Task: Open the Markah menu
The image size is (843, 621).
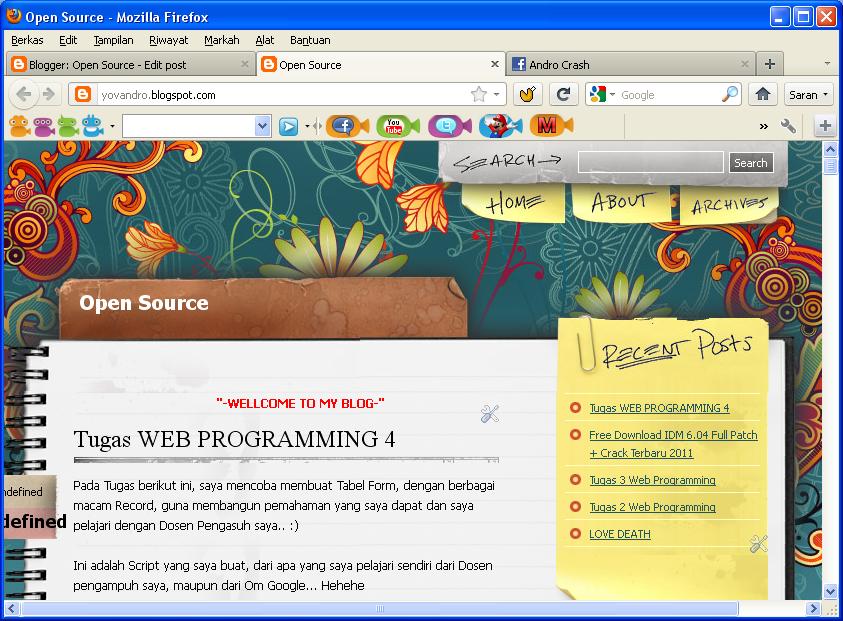Action: [222, 40]
